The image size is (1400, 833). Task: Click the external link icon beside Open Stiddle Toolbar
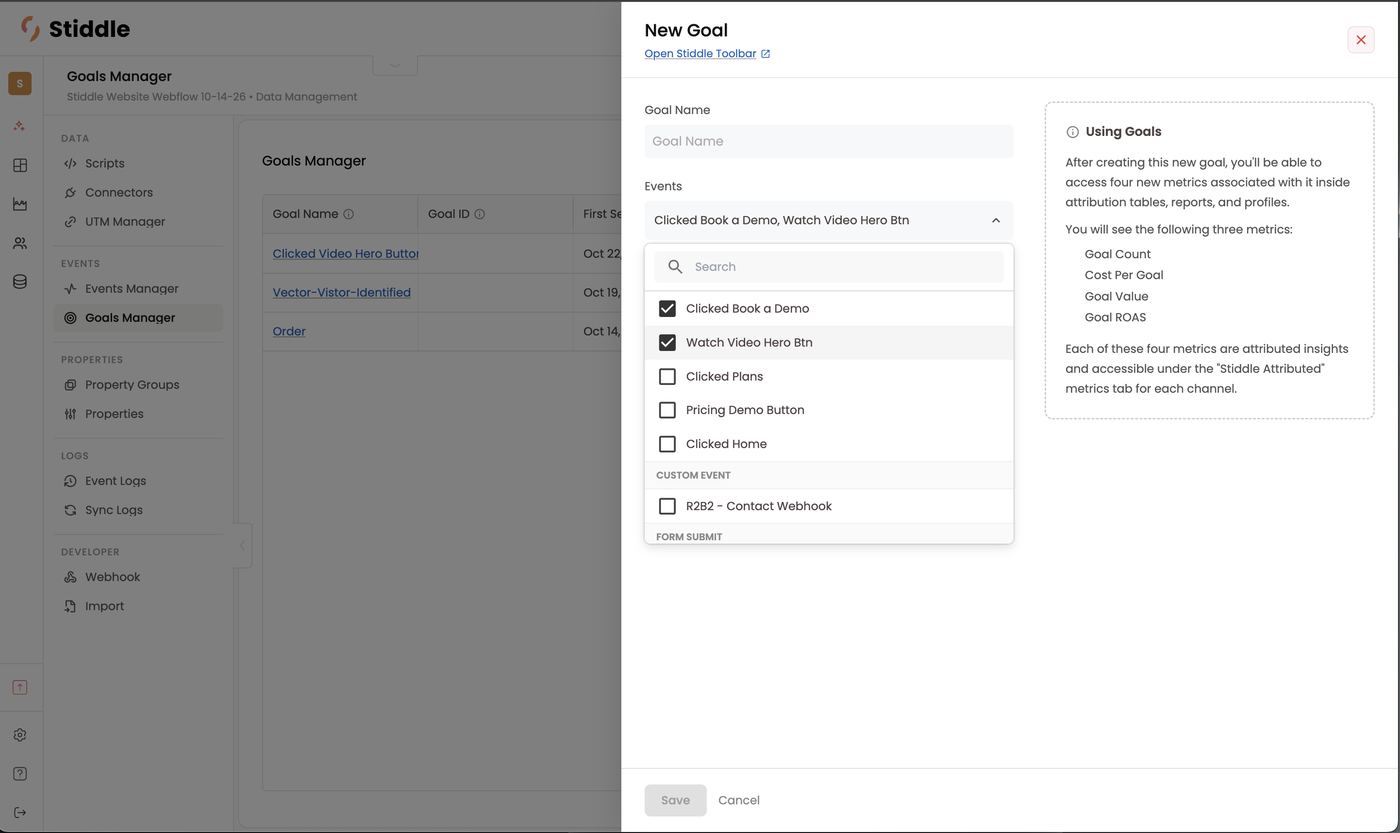[x=765, y=54]
